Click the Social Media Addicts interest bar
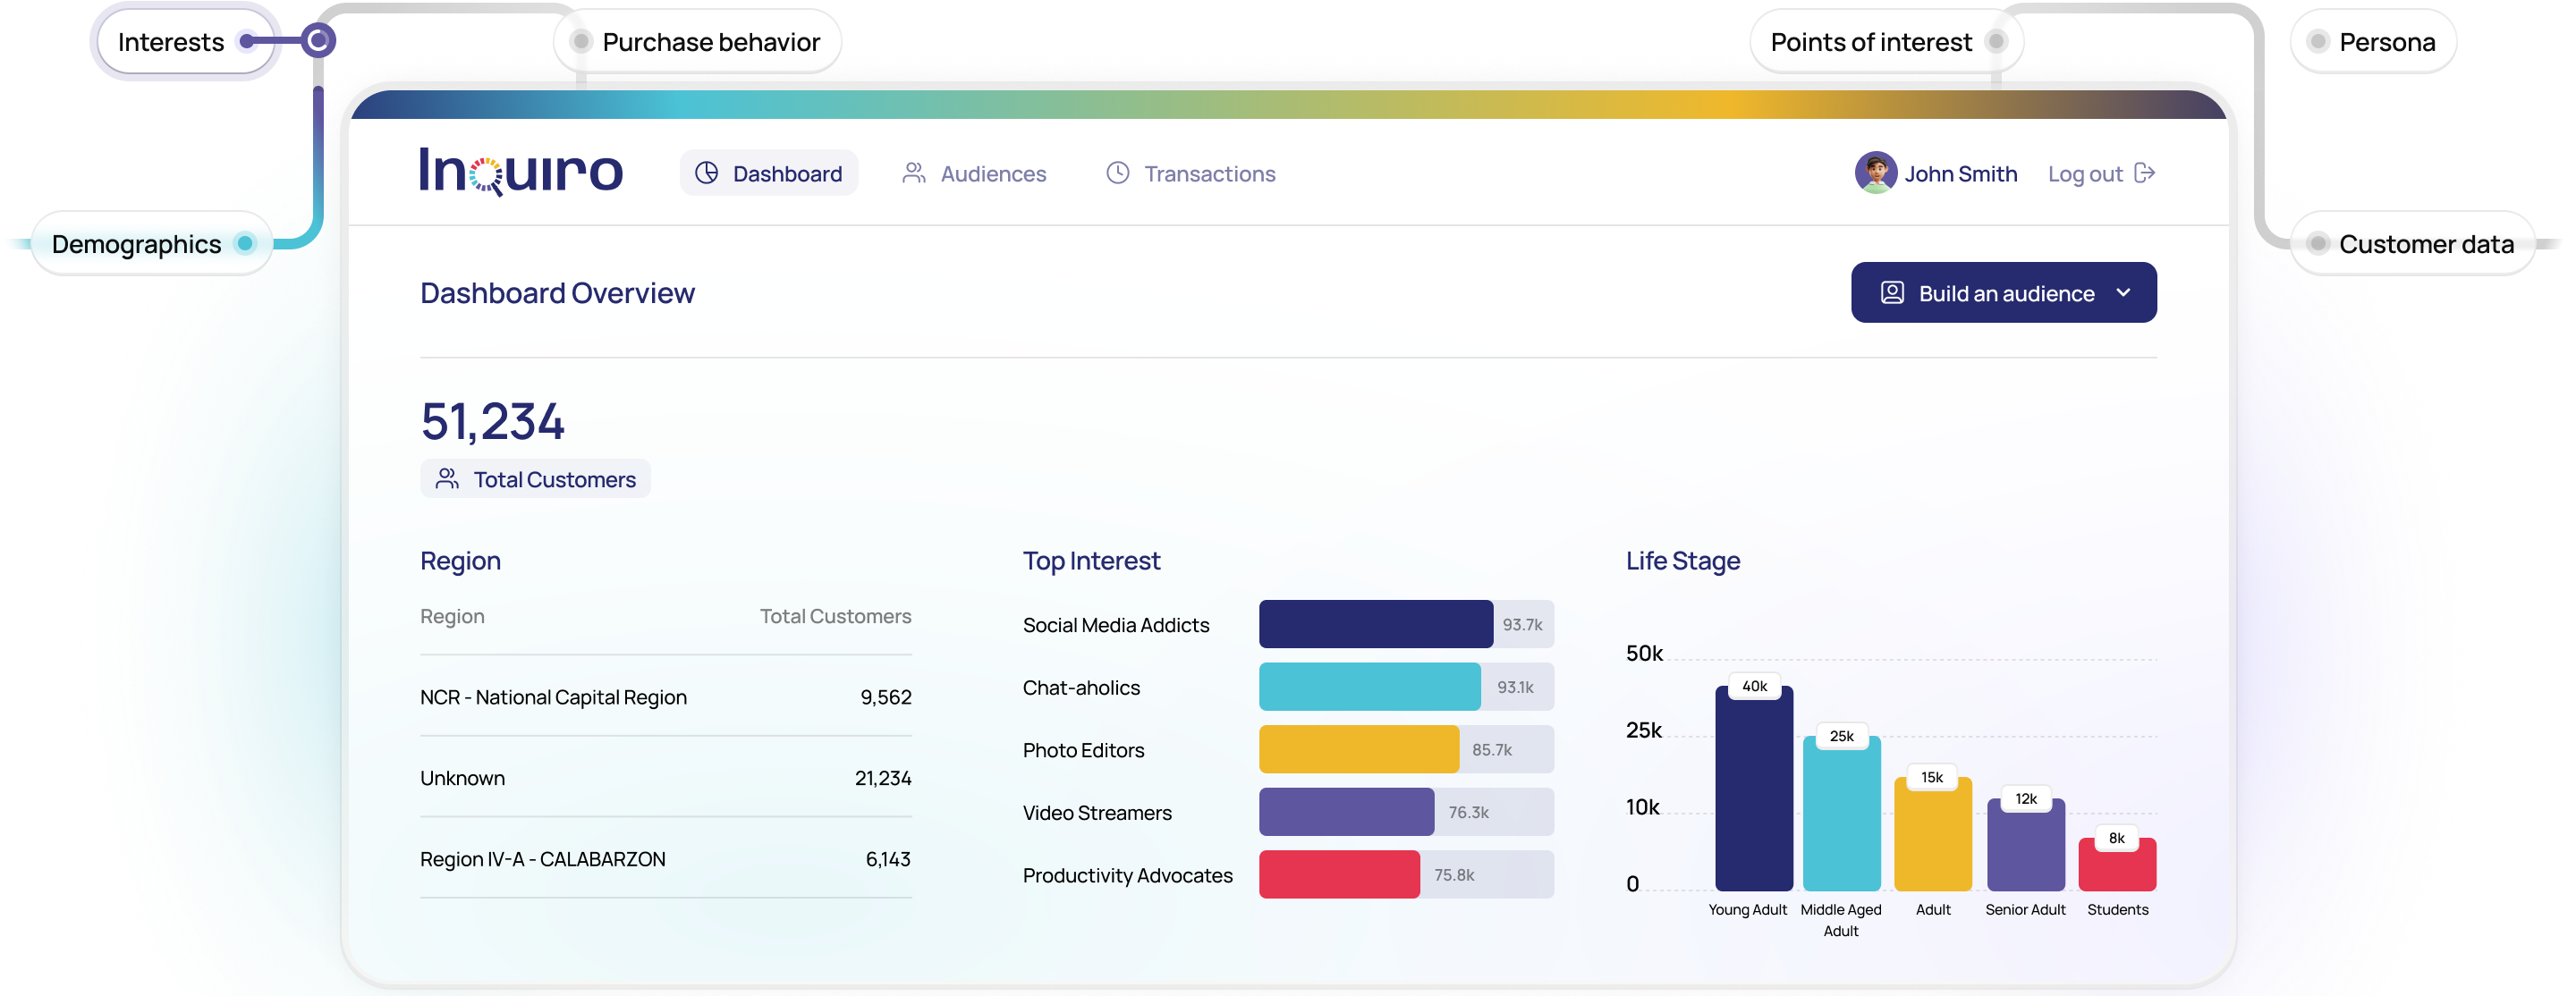 [1377, 624]
